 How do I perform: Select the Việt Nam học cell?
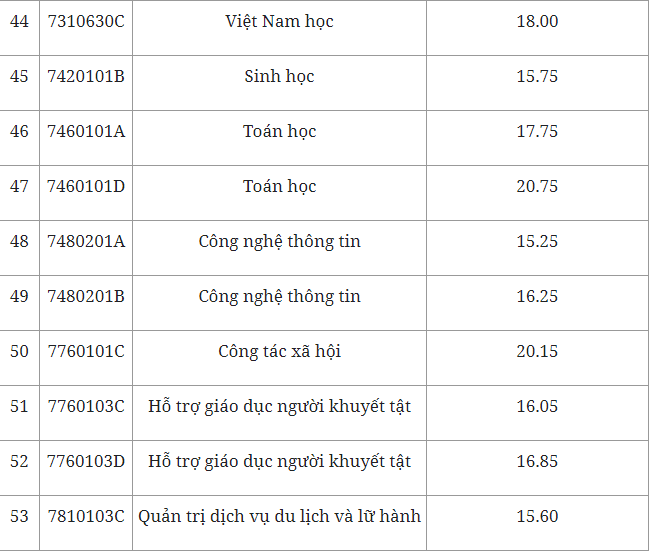click(279, 22)
